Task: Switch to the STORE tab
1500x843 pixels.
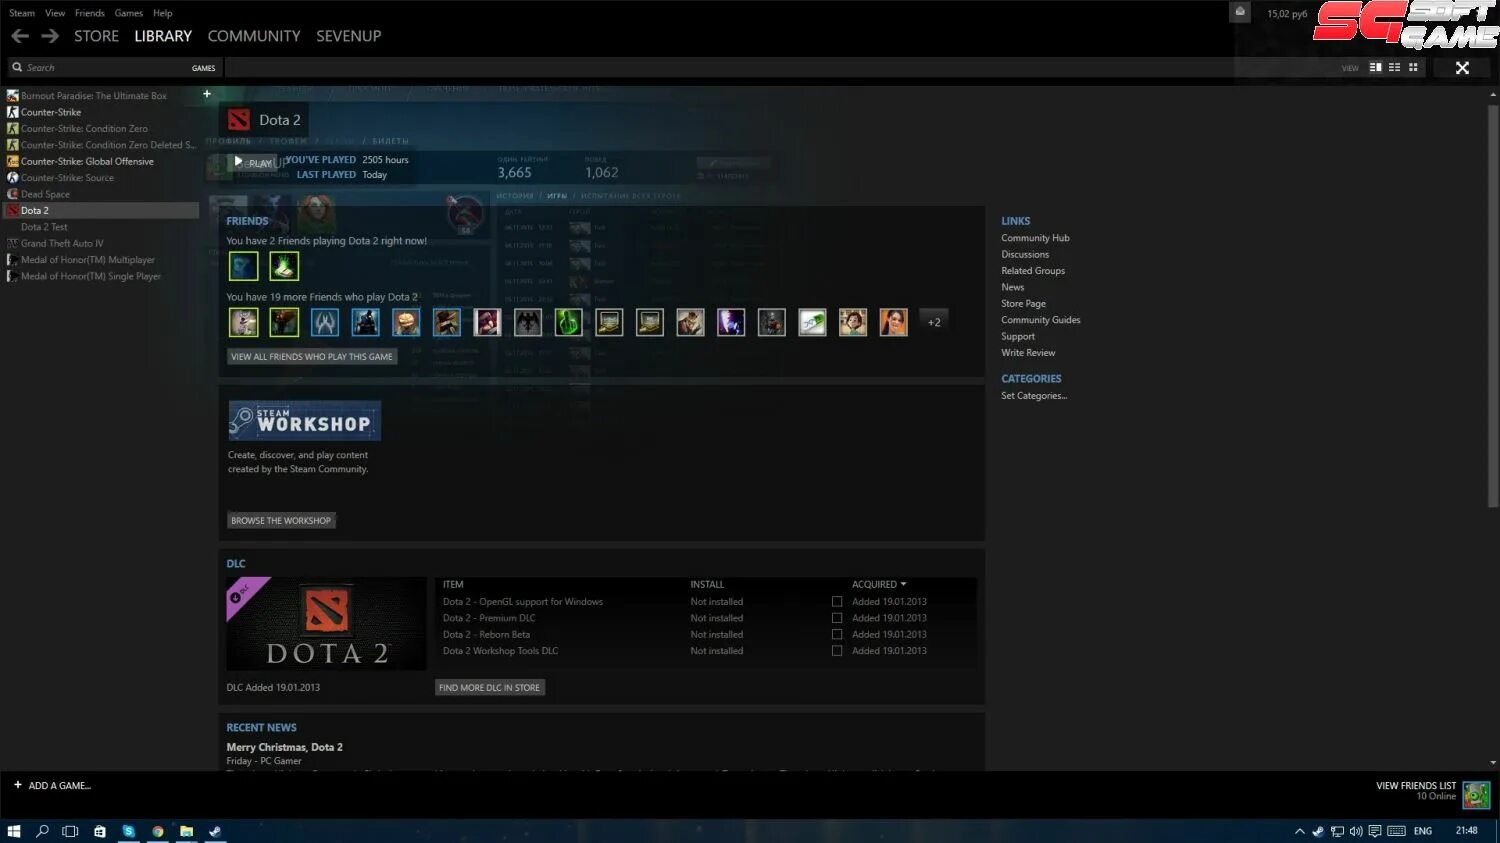Action: tap(96, 36)
